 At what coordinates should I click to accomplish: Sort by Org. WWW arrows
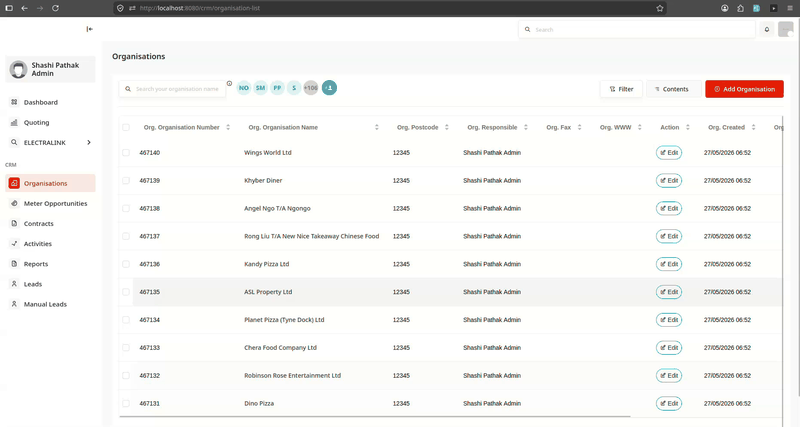click(640, 127)
